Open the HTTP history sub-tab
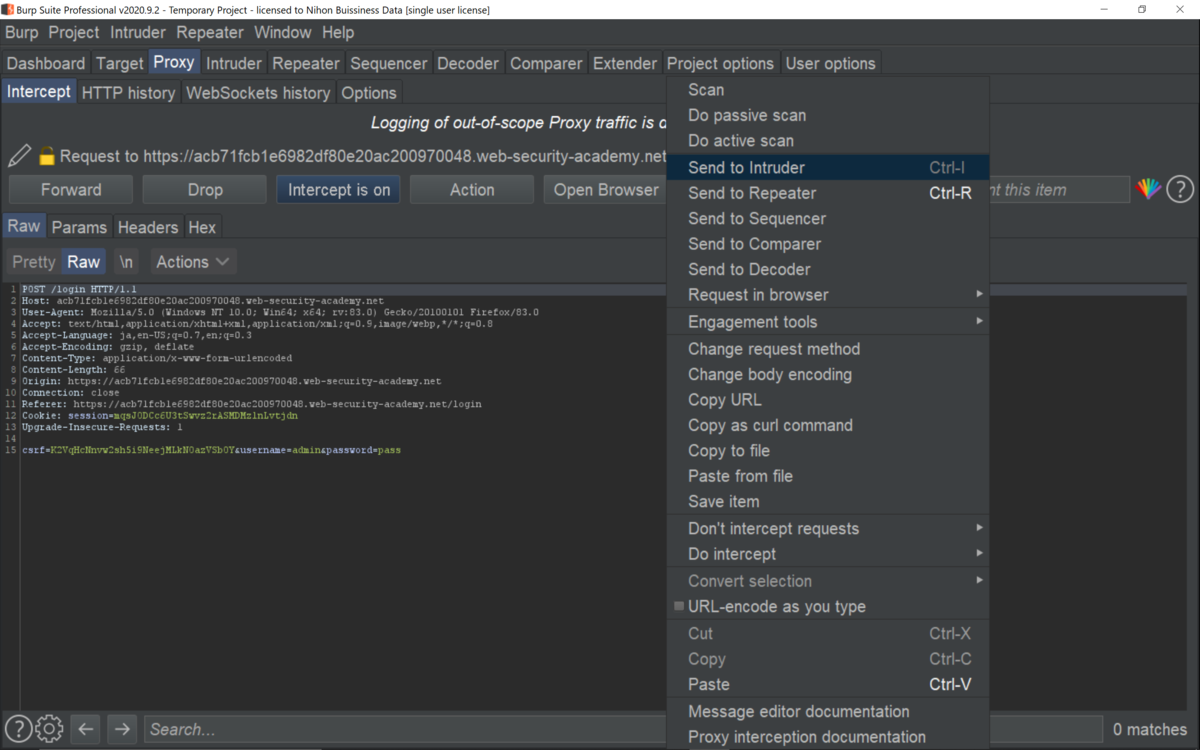The width and height of the screenshot is (1200, 750). click(x=129, y=93)
